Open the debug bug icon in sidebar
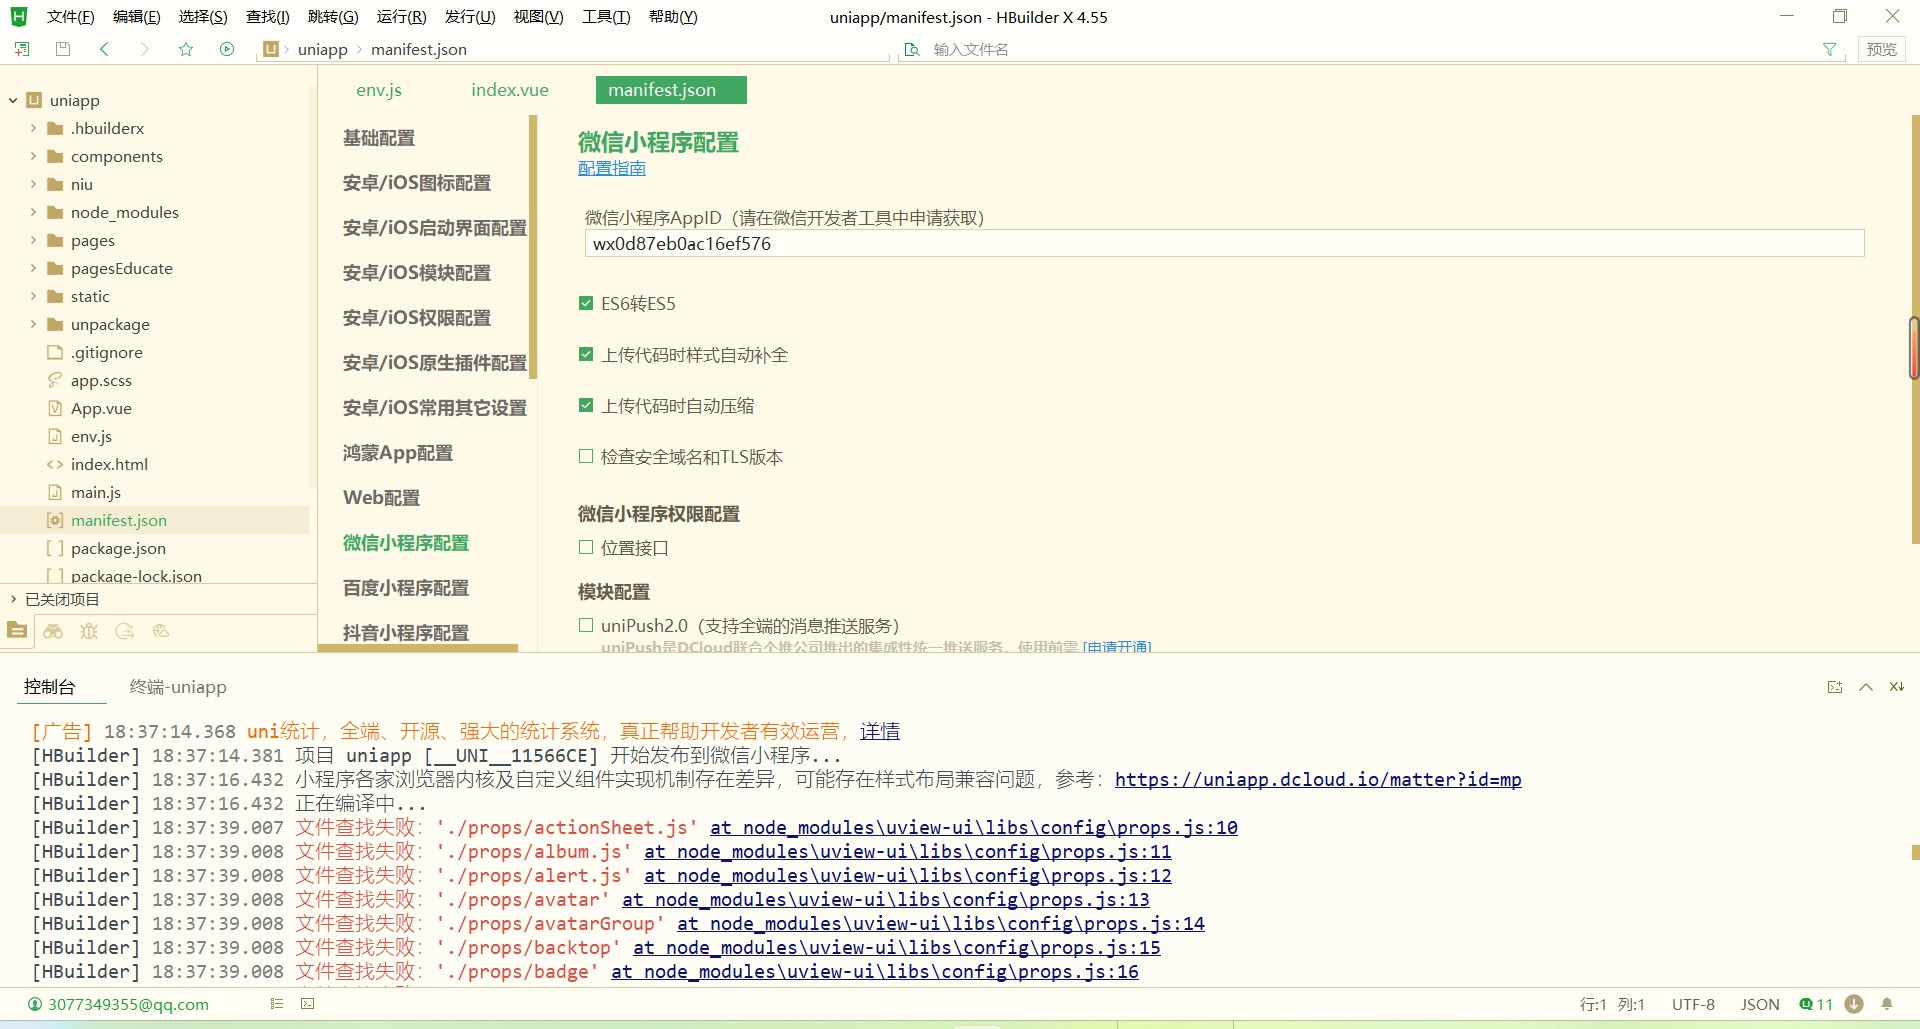Screen dimensions: 1920x1029 pos(89,631)
